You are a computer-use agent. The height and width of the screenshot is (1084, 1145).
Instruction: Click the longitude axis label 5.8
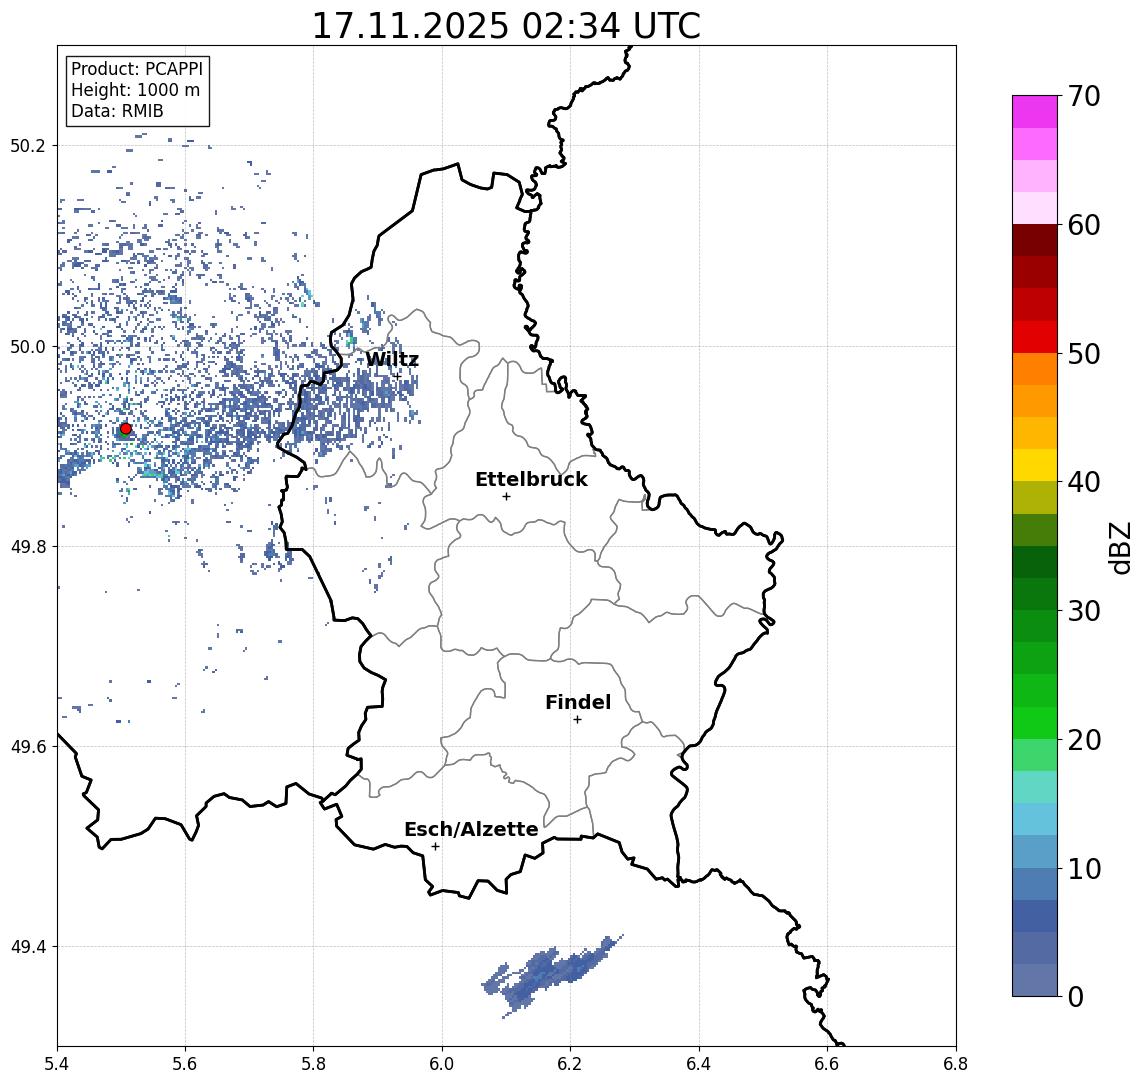click(x=314, y=1064)
